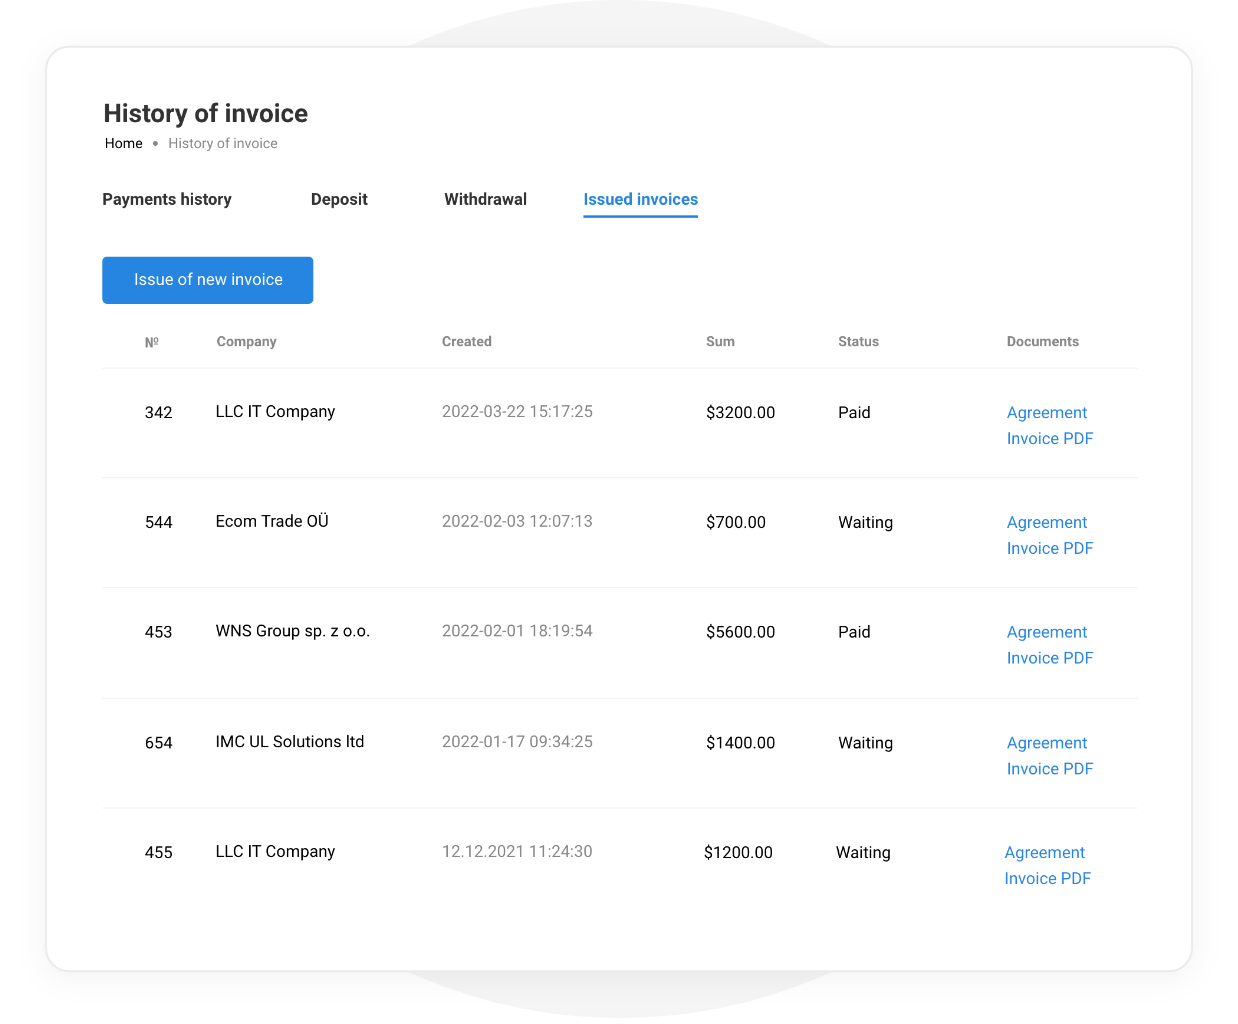
Task: Open the Deposit tab
Action: [x=339, y=199]
